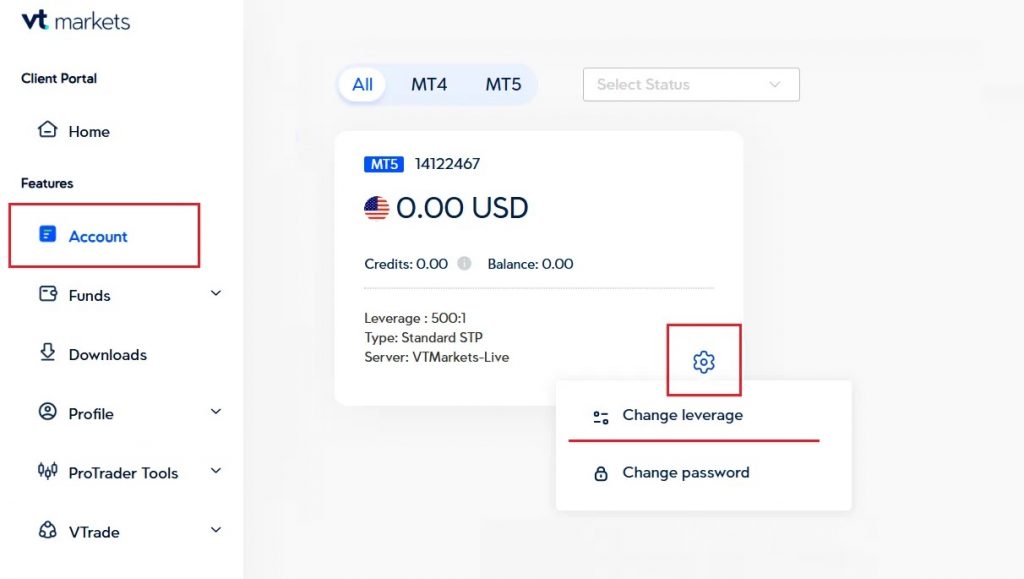Click the VTrade sidebar icon
Viewport: 1024px width, 579px height.
coord(48,529)
